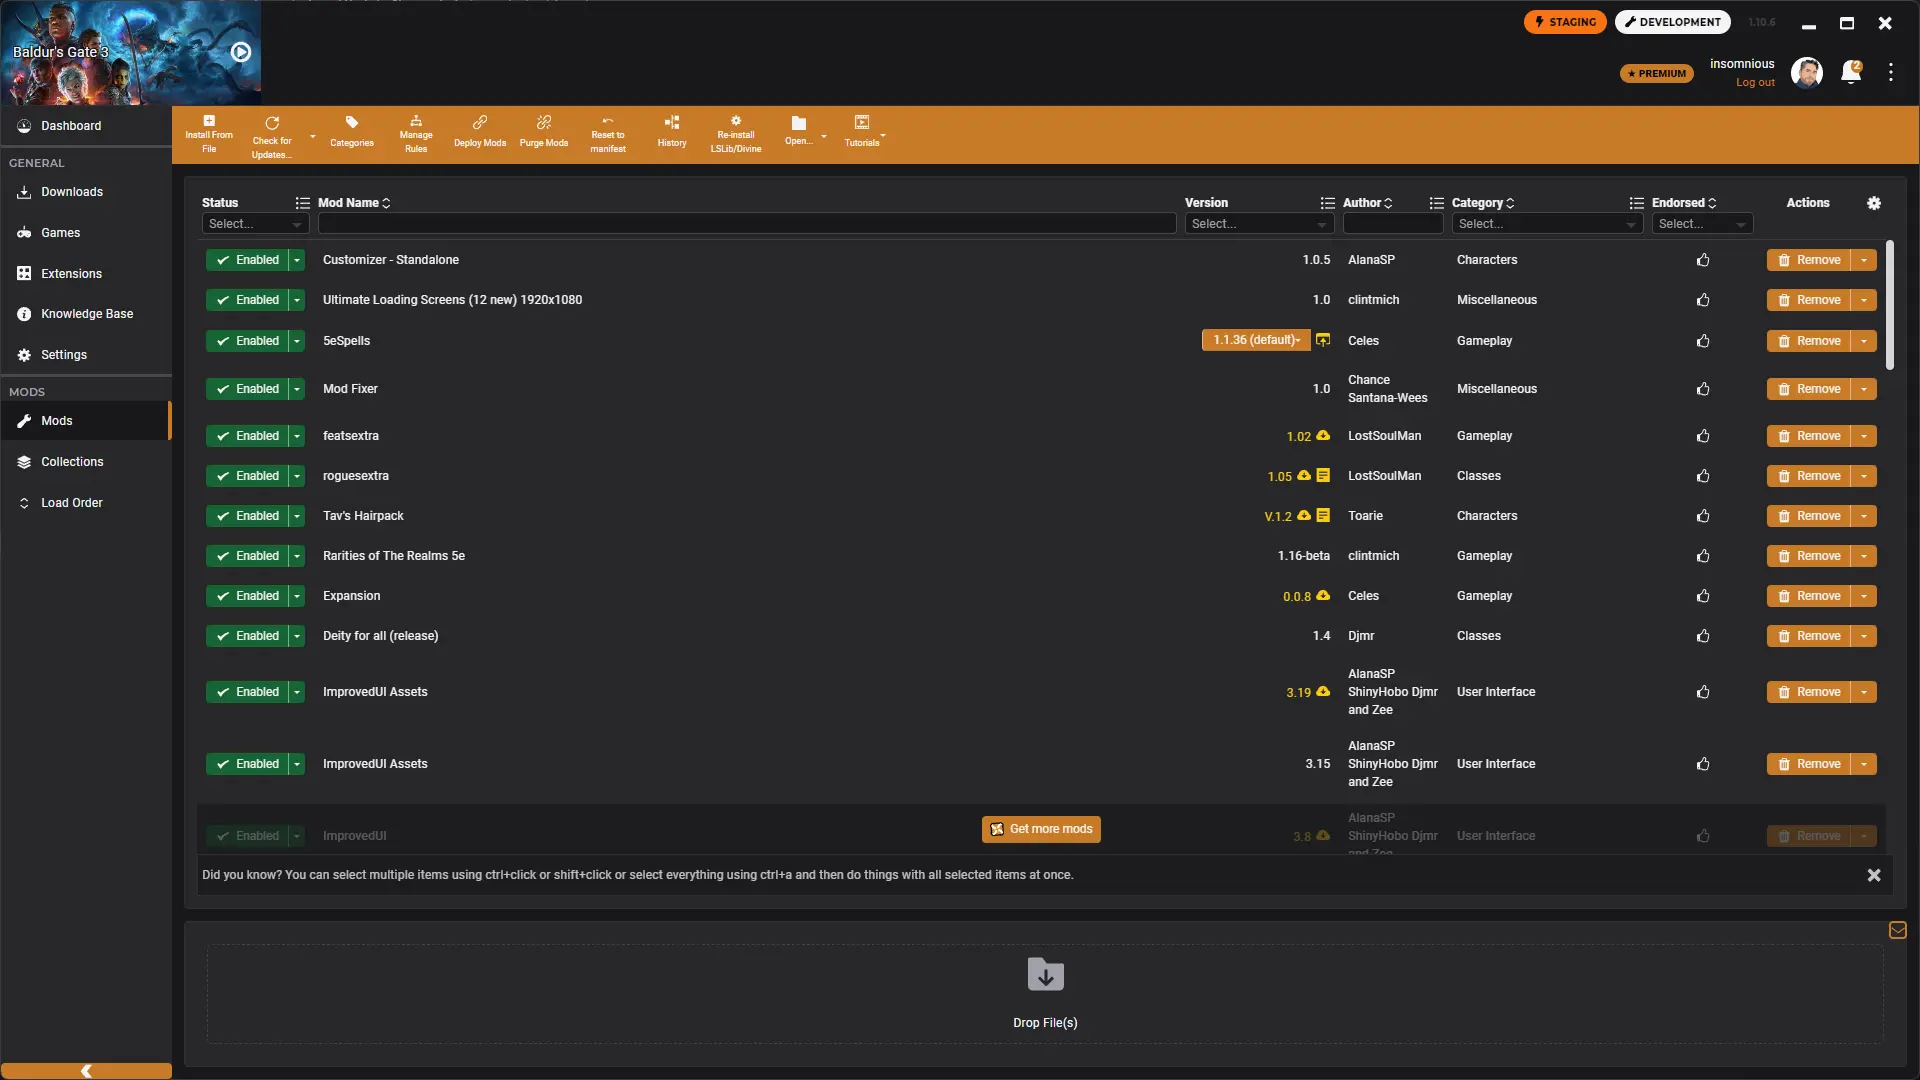
Task: Click the Get more mods button
Action: (x=1041, y=829)
